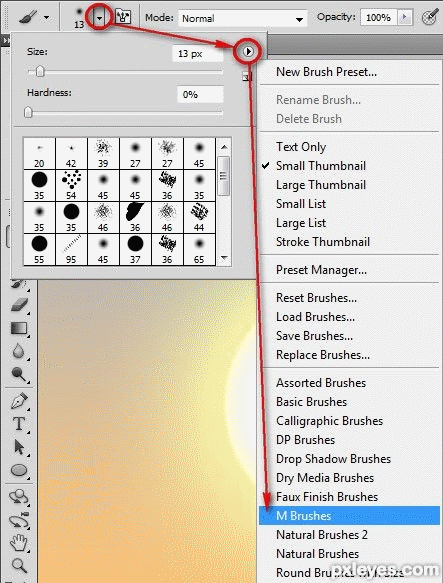Load the Drop Shadow Brushes set
The width and height of the screenshot is (443, 583).
point(333,459)
